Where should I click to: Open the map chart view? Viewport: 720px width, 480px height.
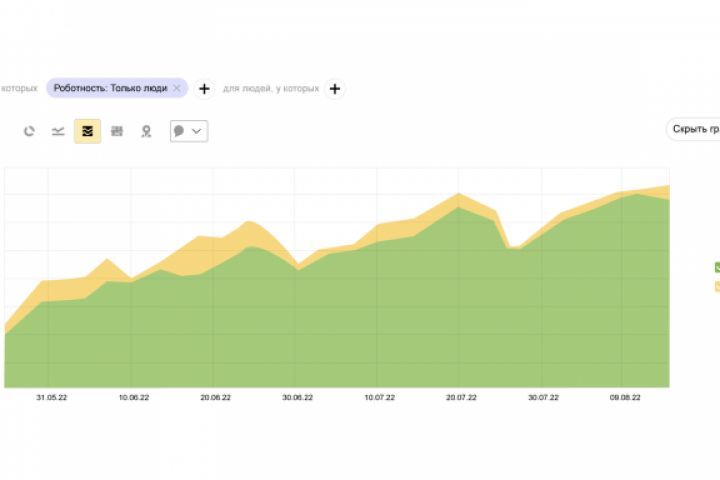coord(146,131)
